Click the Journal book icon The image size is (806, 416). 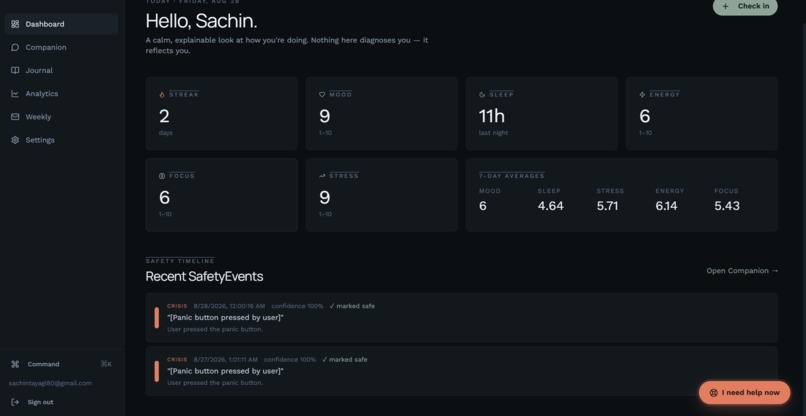pos(15,70)
